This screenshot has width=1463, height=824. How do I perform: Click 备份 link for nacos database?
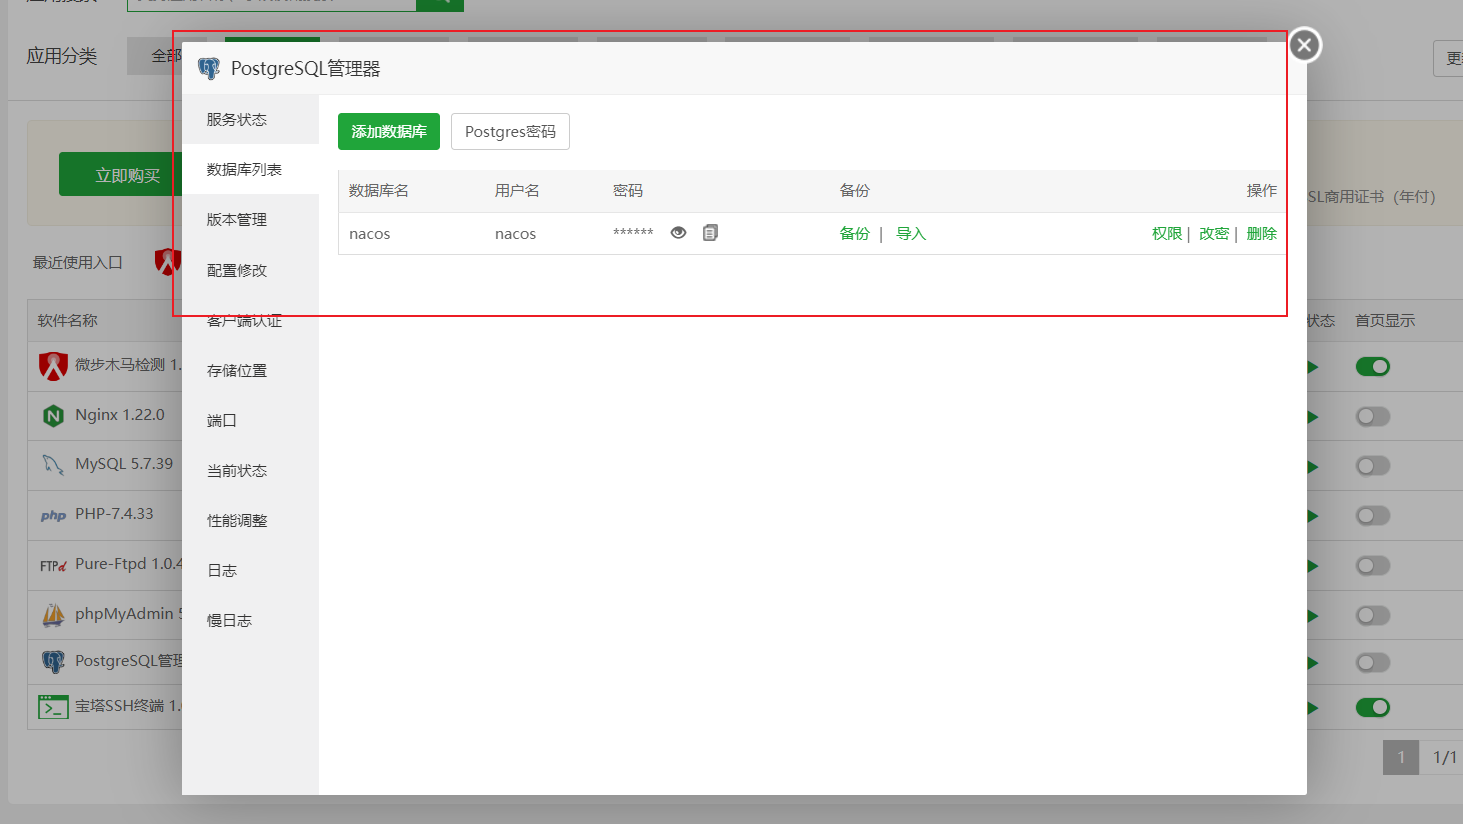[x=855, y=233]
